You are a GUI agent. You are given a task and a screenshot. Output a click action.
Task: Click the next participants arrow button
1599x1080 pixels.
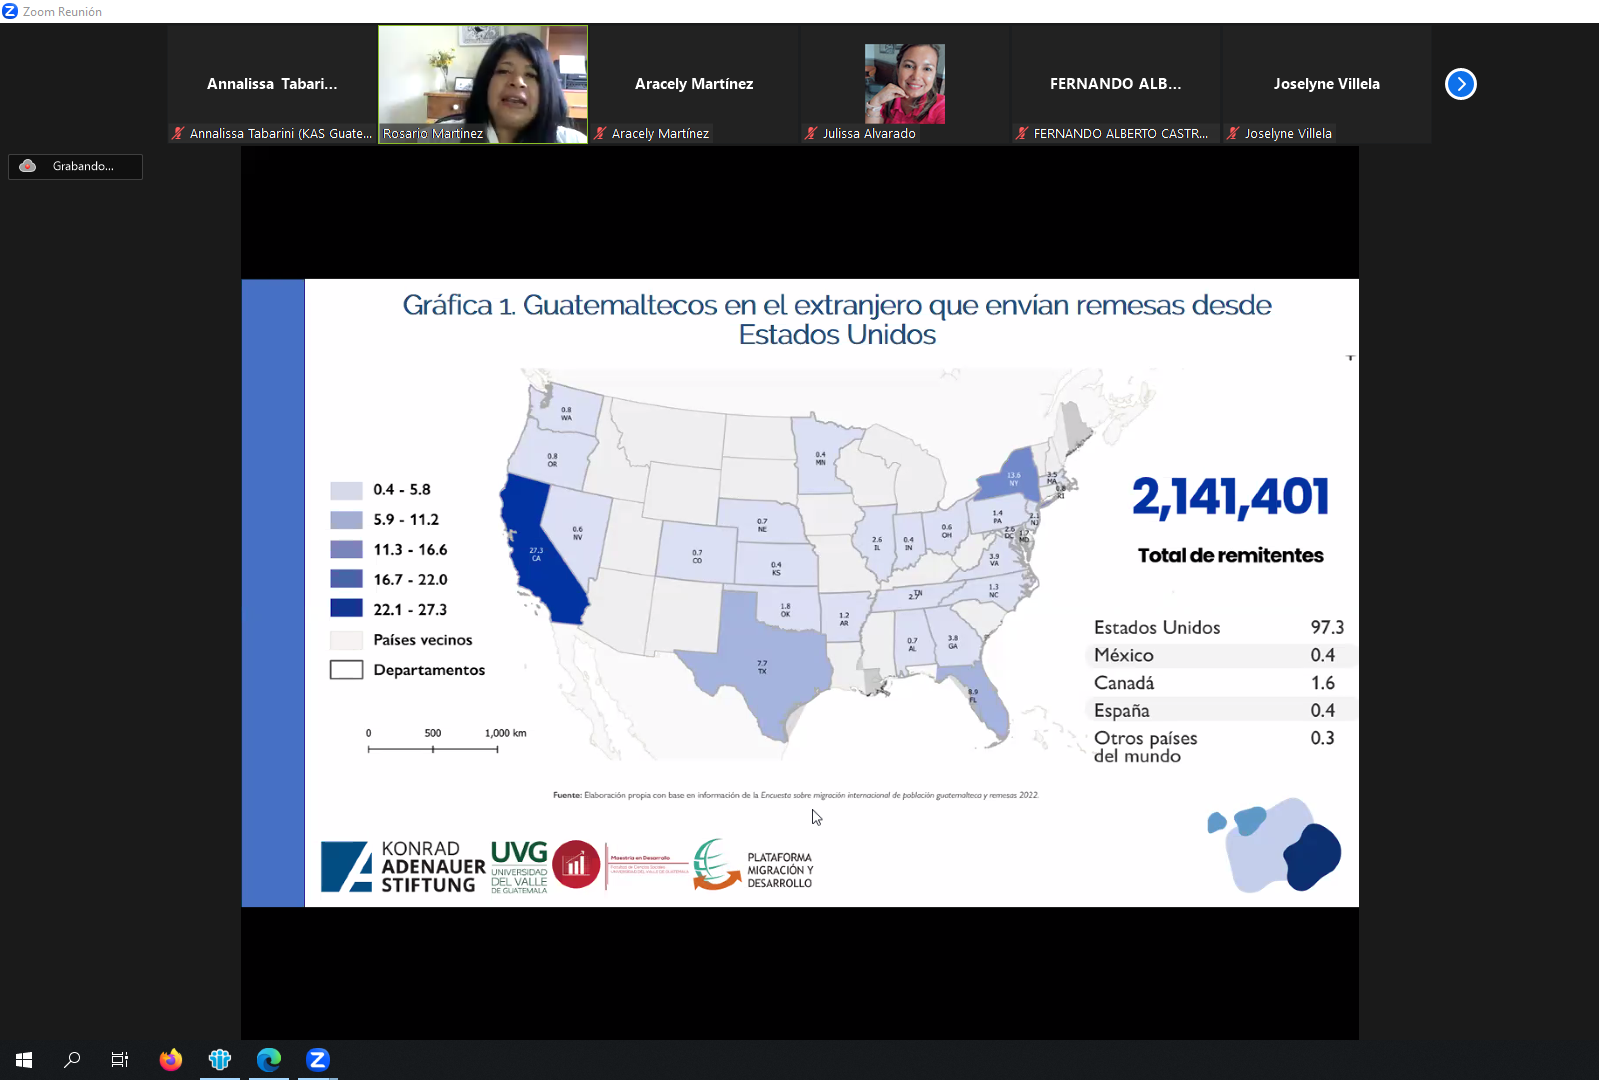click(1460, 84)
